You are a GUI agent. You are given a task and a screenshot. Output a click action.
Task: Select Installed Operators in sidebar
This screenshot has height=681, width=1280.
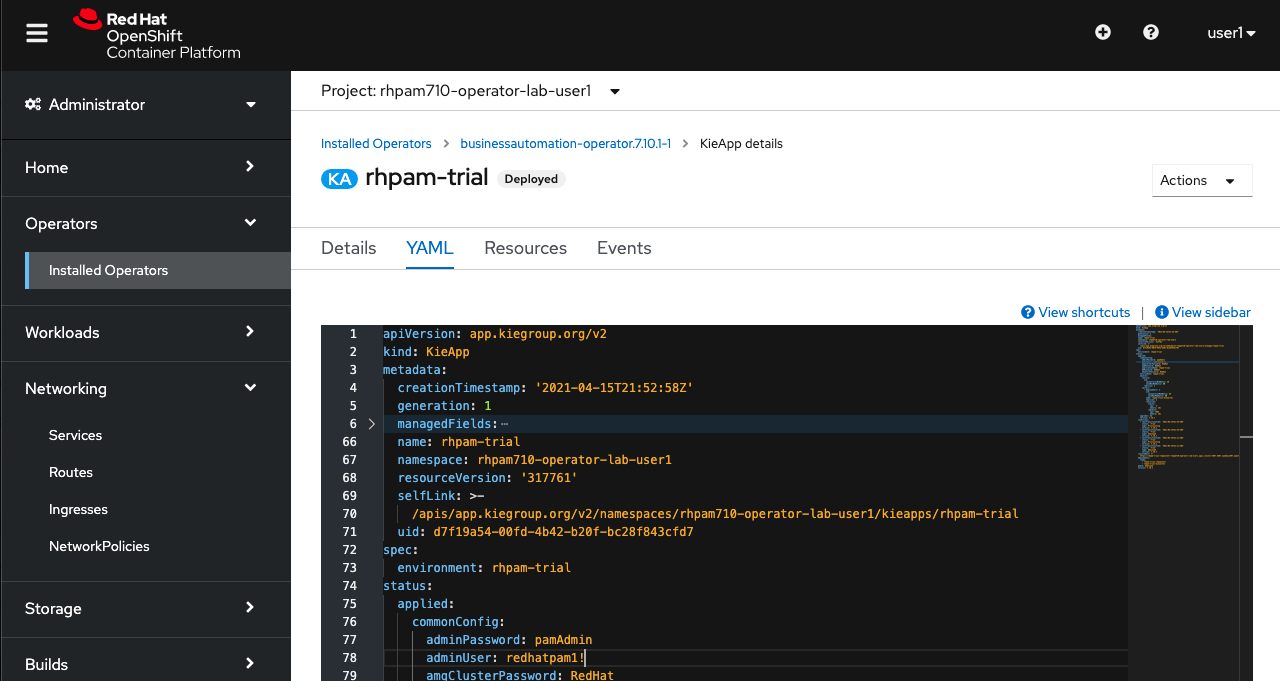158,270
